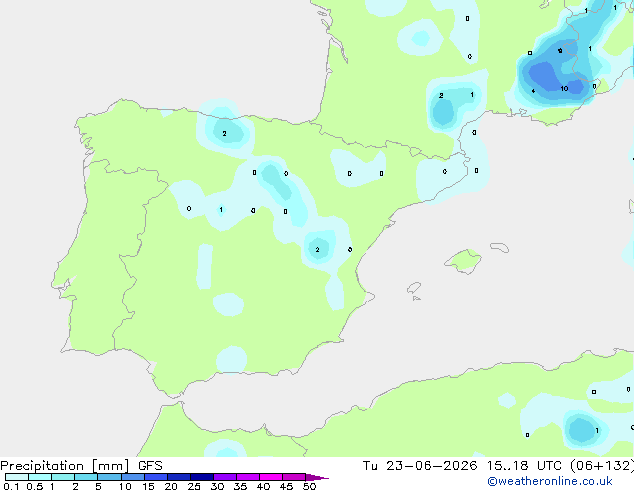The image size is (634, 490).
Task: Click the 0.1–0.5 mm legend color swatch
Action: (x=17, y=477)
